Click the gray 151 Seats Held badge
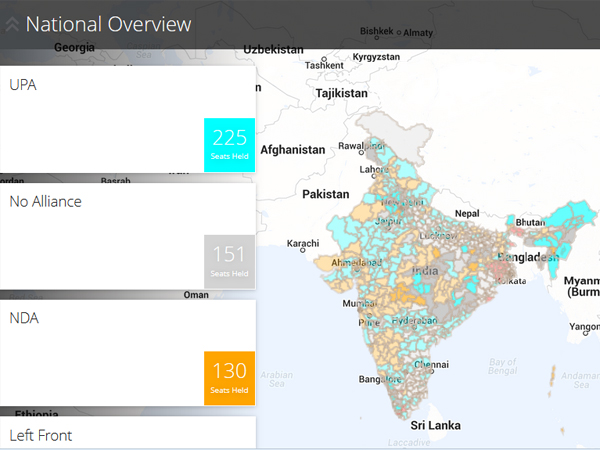This screenshot has height=450, width=600. point(229,261)
